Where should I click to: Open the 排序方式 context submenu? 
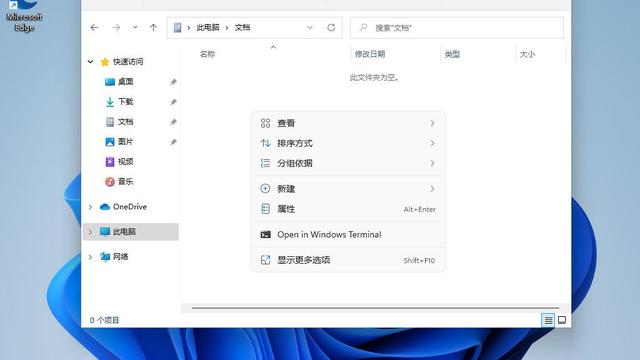[348, 143]
